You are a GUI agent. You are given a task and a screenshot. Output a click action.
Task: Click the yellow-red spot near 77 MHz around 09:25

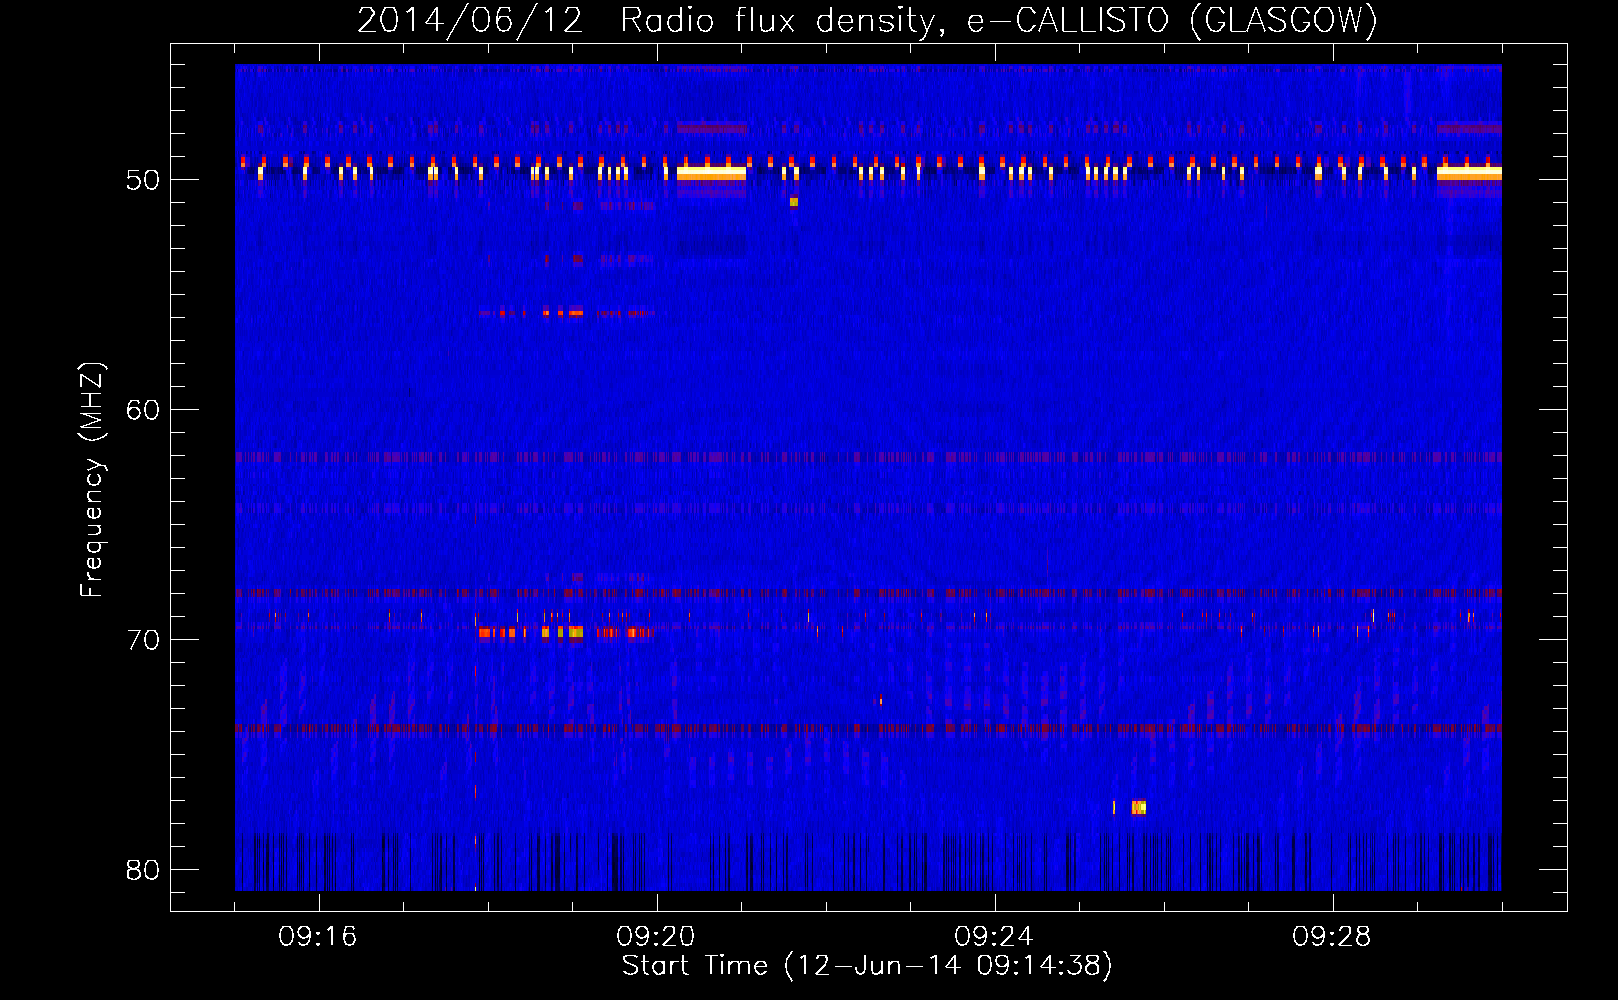click(1138, 807)
